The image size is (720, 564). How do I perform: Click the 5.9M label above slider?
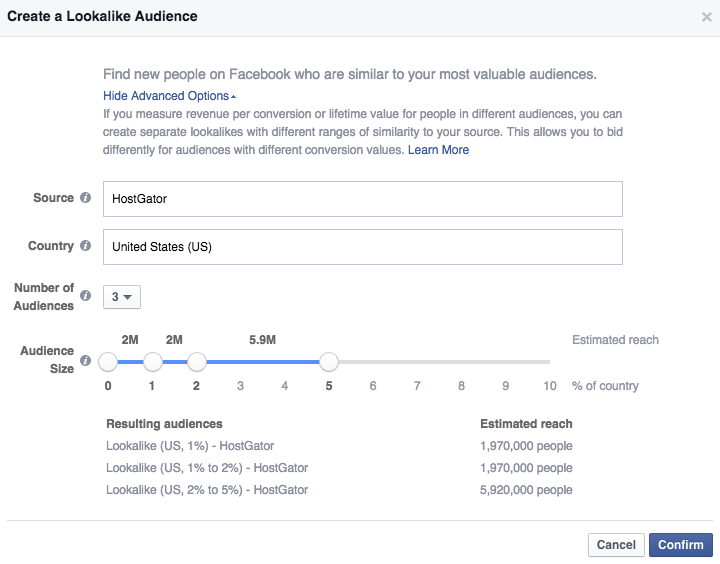click(262, 340)
